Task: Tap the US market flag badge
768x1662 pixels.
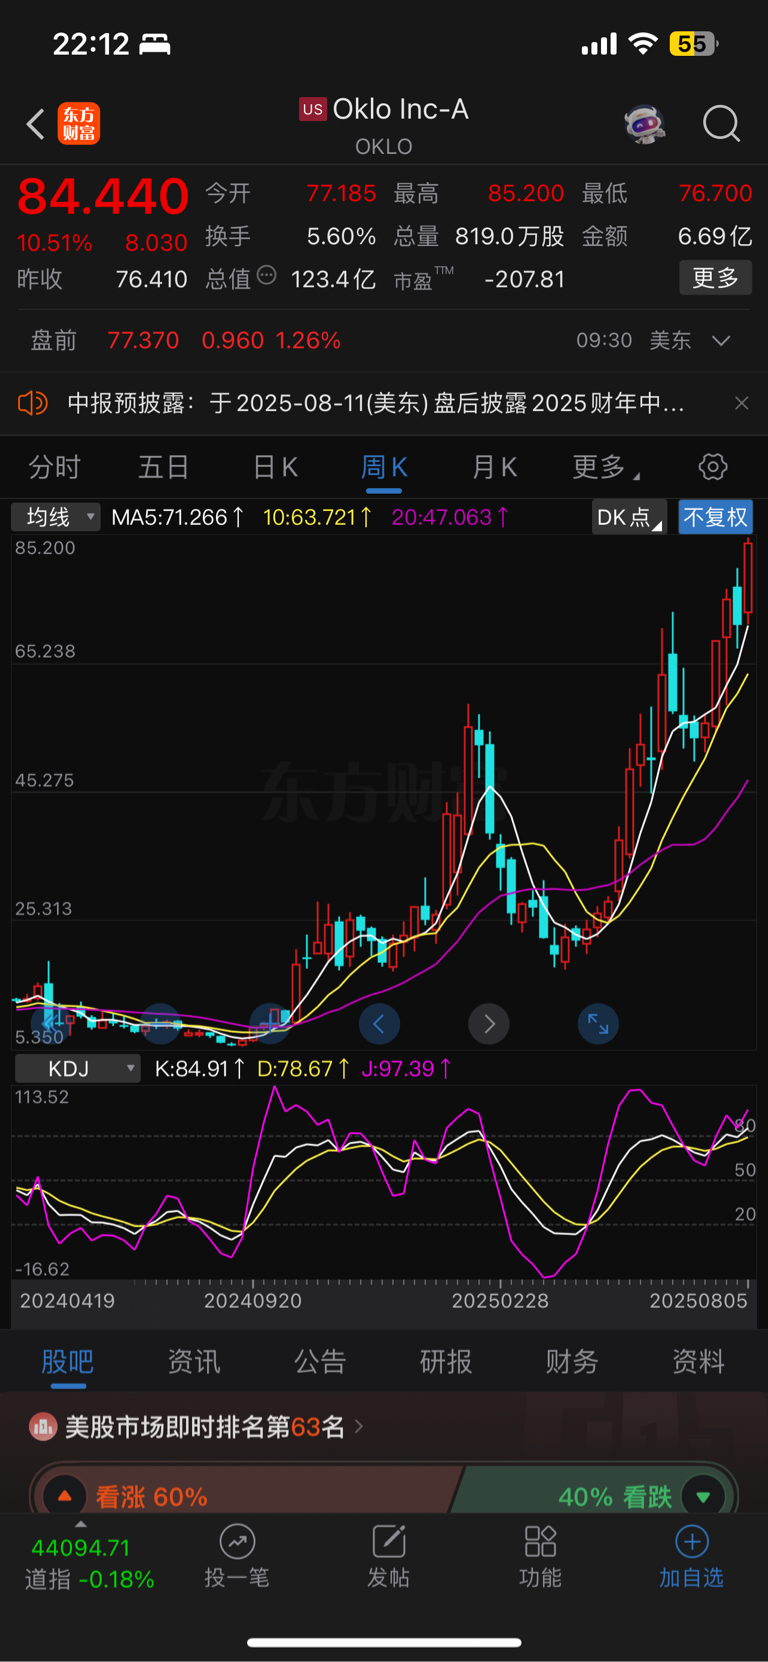Action: 313,109
